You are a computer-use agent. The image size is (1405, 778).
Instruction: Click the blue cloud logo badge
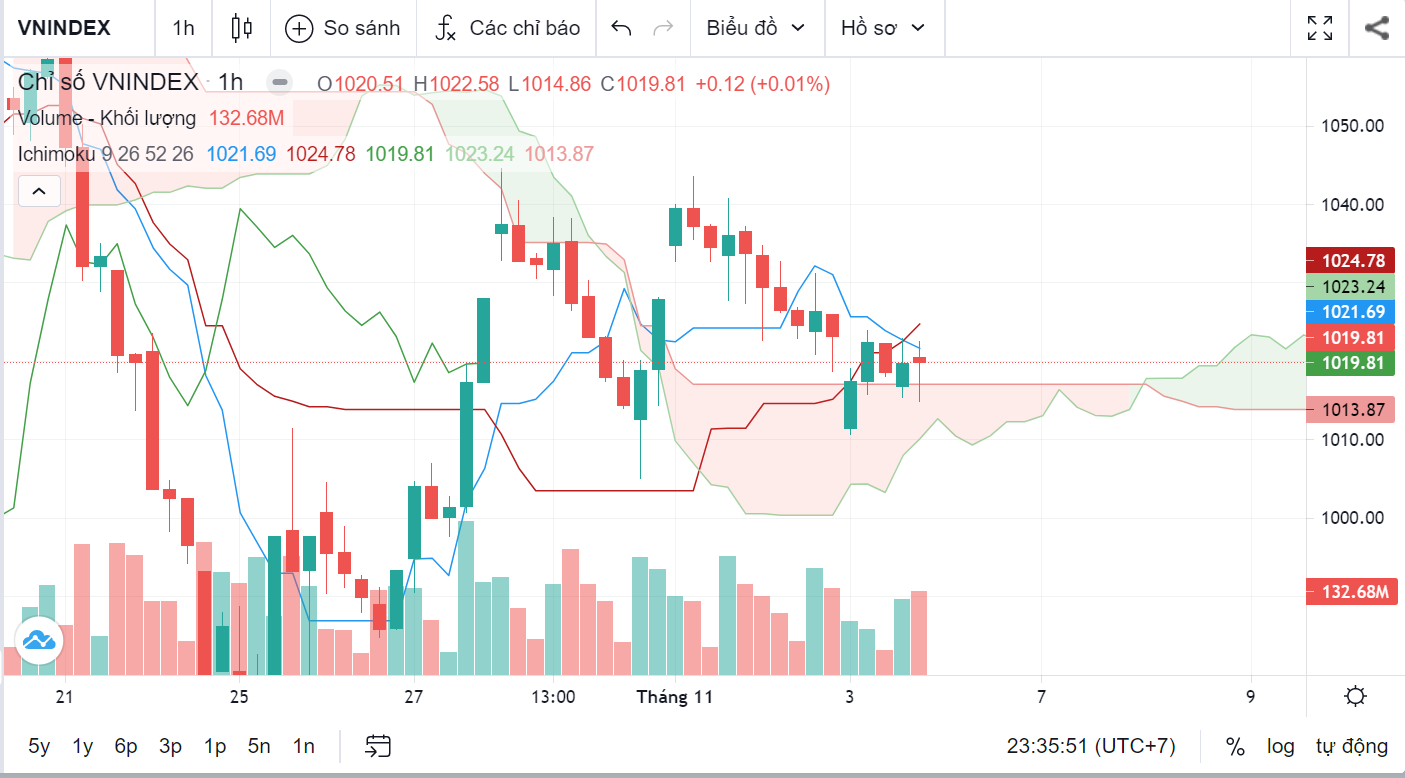(x=38, y=640)
